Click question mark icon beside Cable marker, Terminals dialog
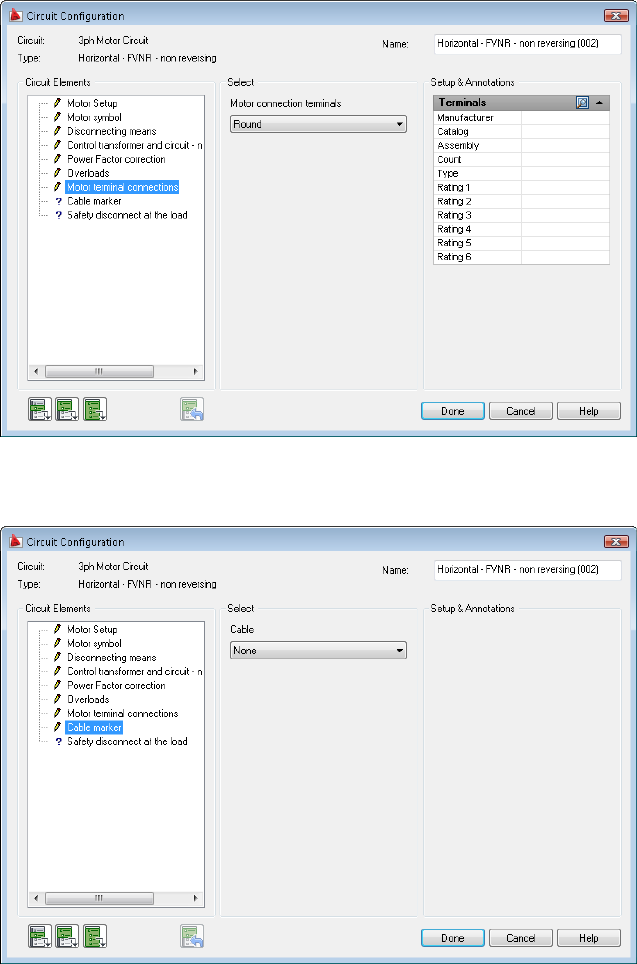Image resolution: width=637 pixels, height=964 pixels. click(58, 201)
